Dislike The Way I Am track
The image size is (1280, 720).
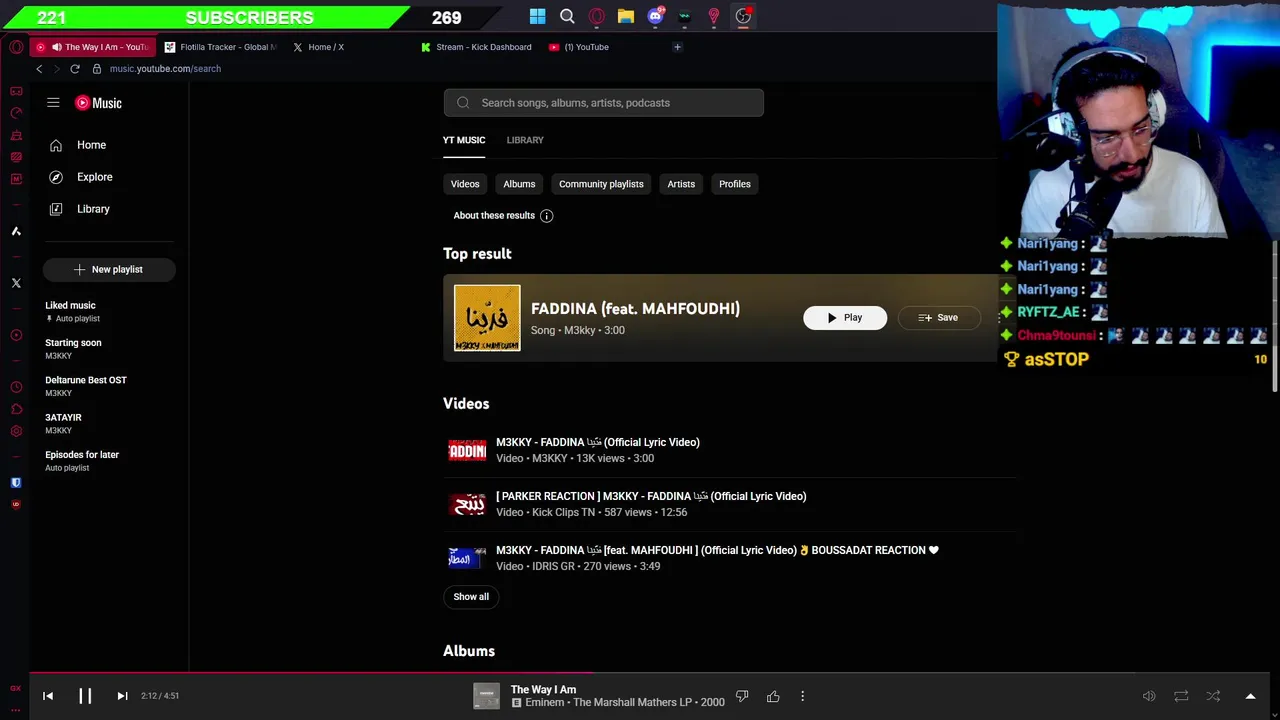(x=742, y=696)
